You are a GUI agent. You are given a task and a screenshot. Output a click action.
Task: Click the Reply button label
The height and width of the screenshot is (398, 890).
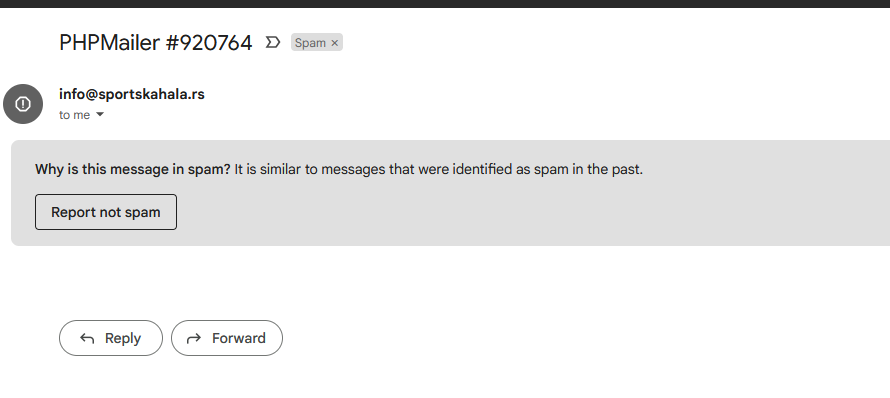click(123, 338)
